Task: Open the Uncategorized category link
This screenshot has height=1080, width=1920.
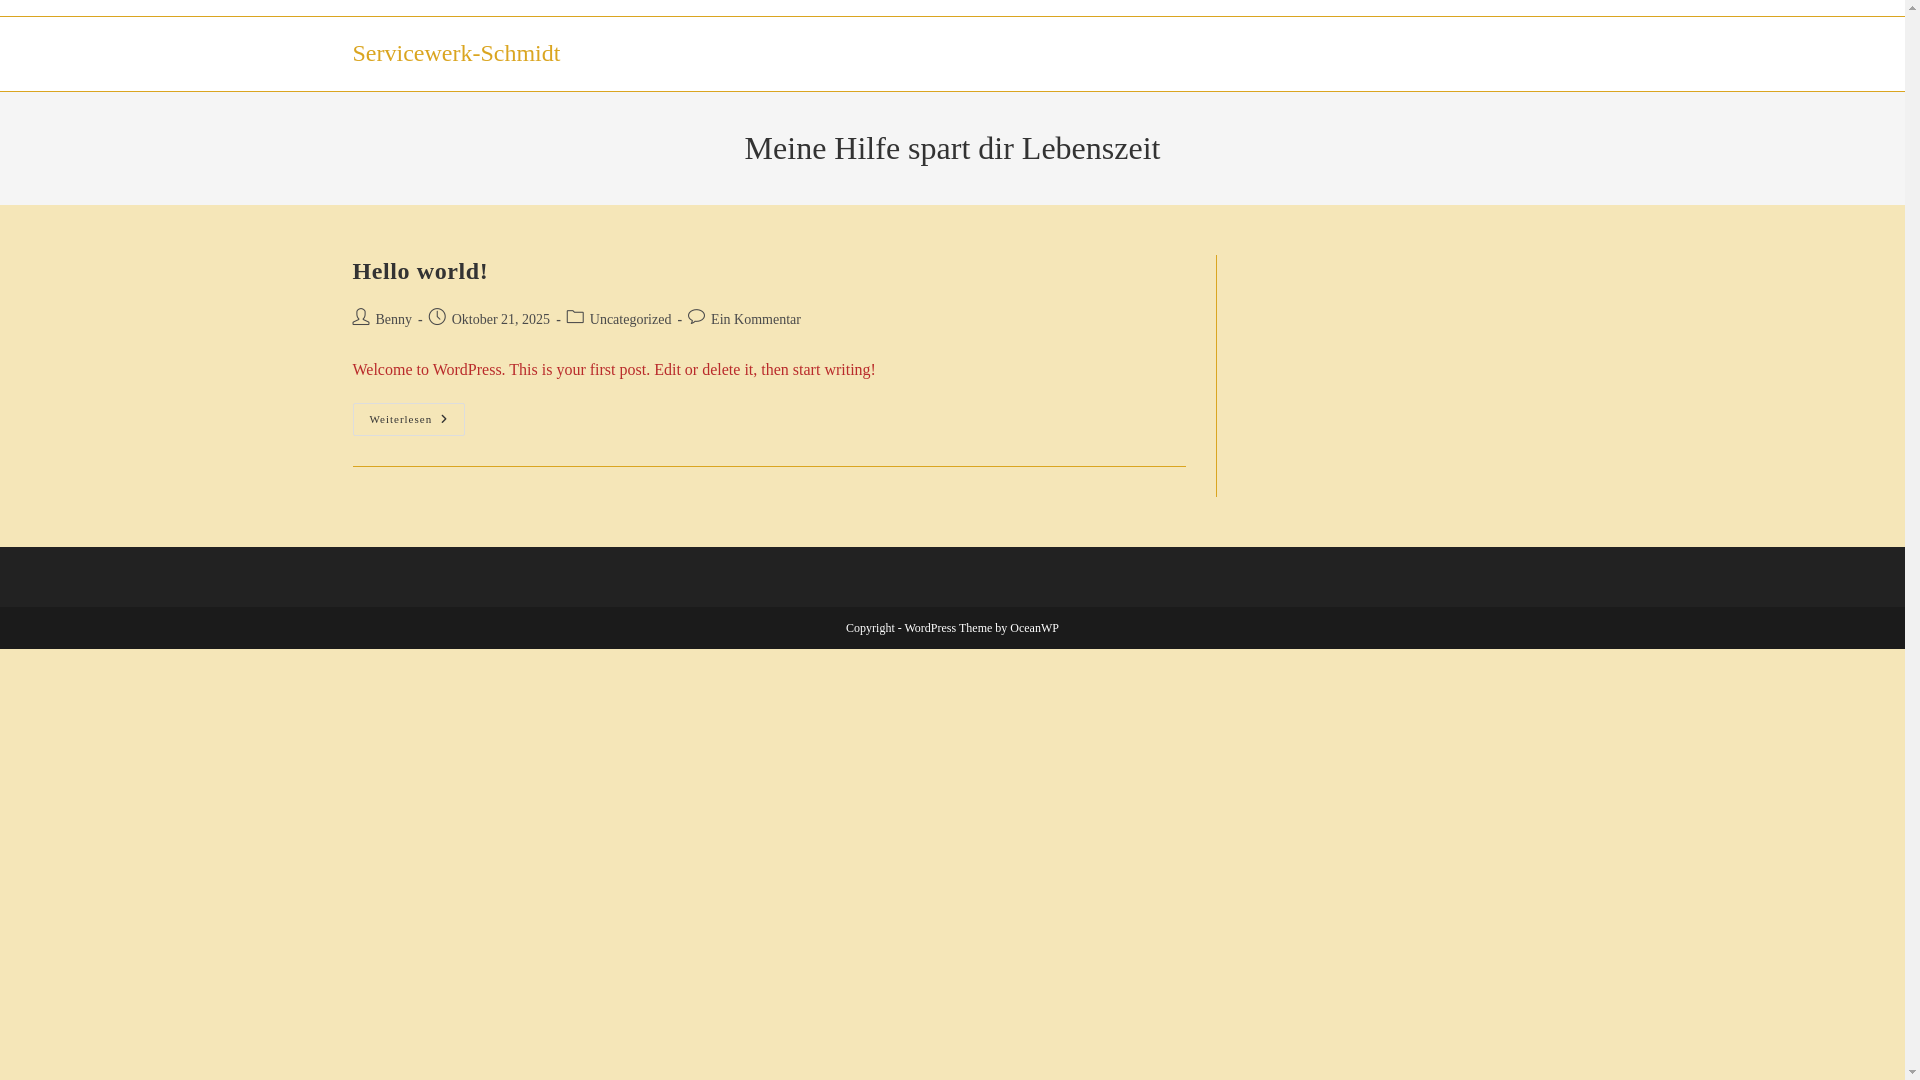Action: [x=630, y=320]
